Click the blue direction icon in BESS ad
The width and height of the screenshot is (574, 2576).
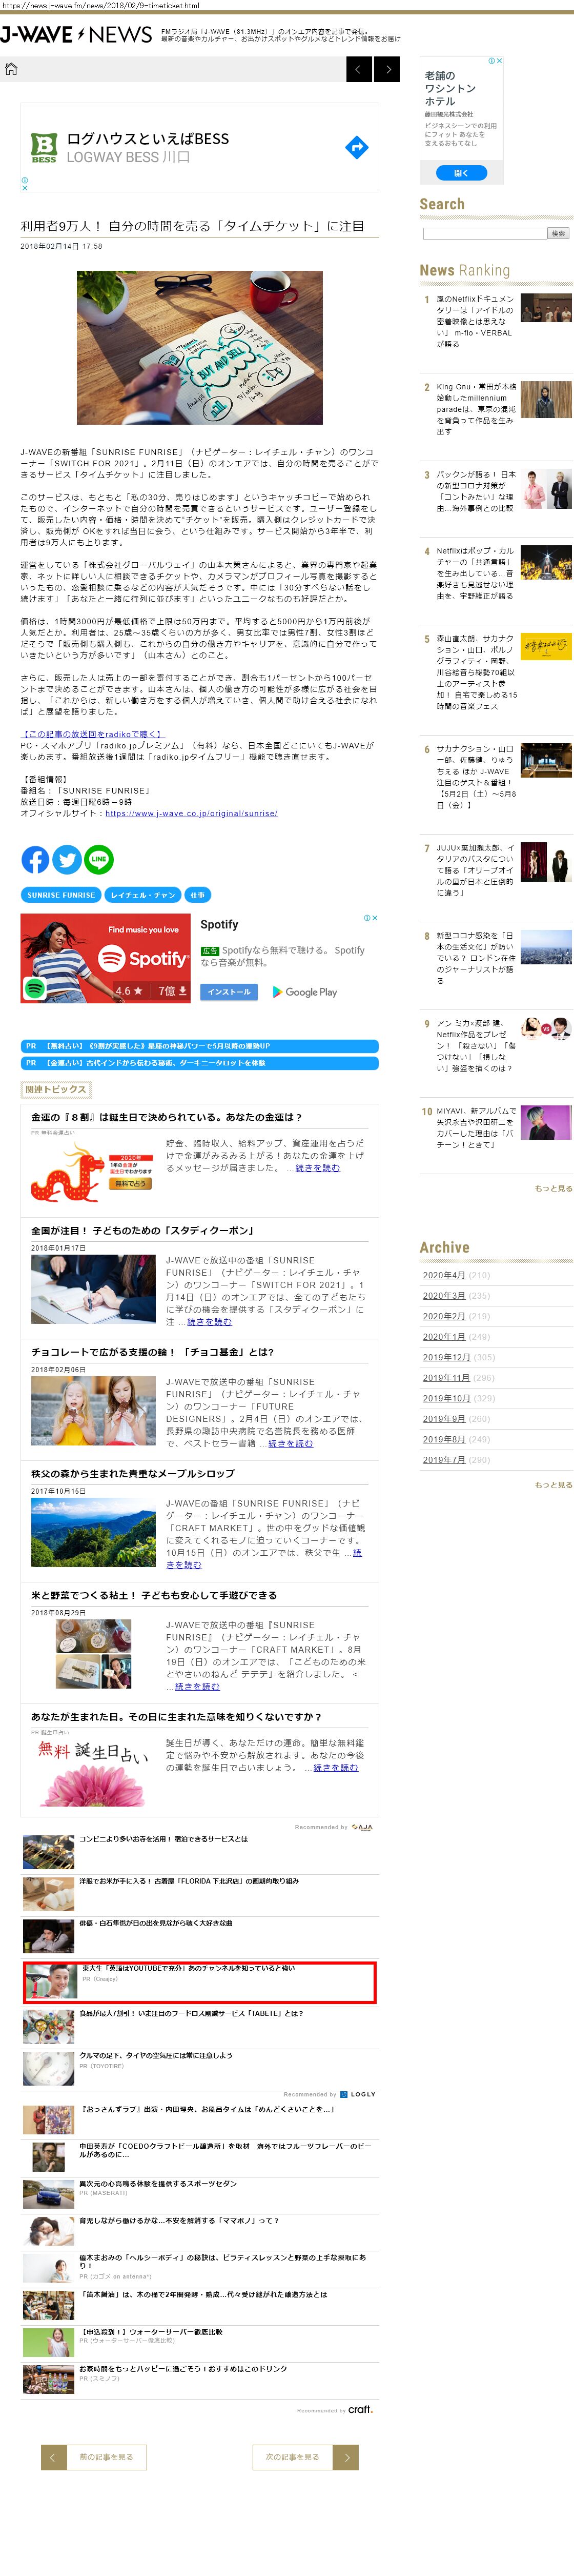(356, 148)
